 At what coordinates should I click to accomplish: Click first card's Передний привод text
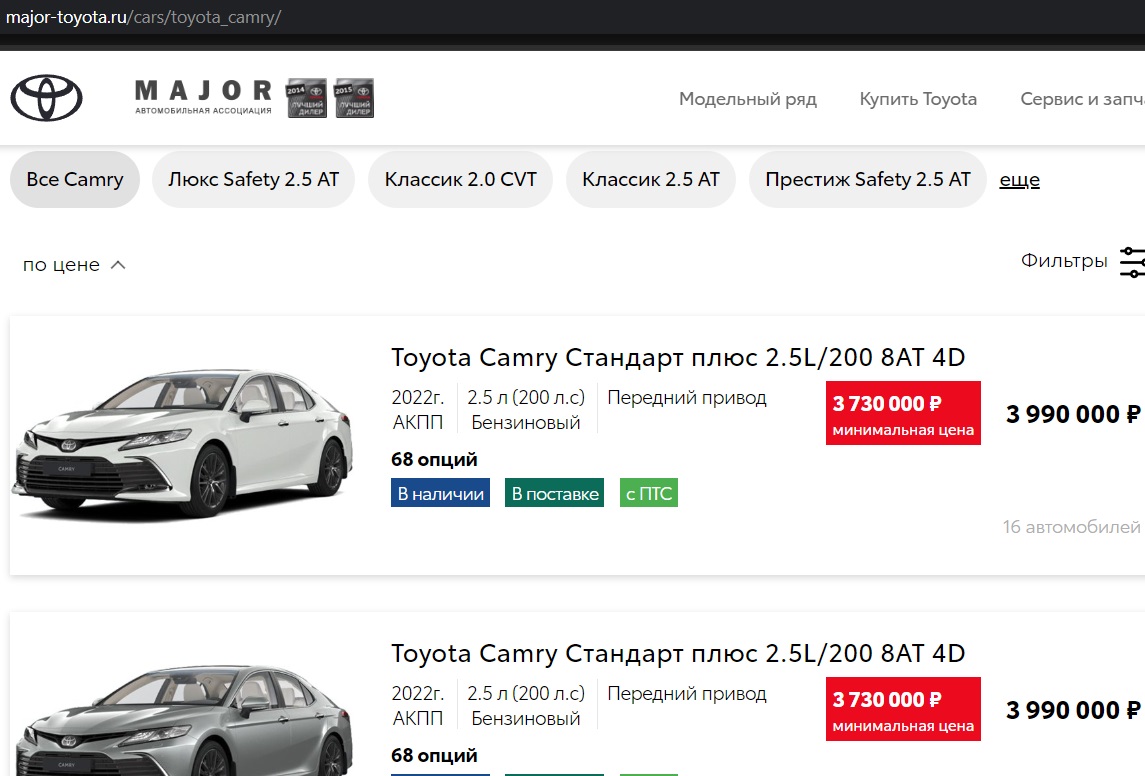pos(686,398)
